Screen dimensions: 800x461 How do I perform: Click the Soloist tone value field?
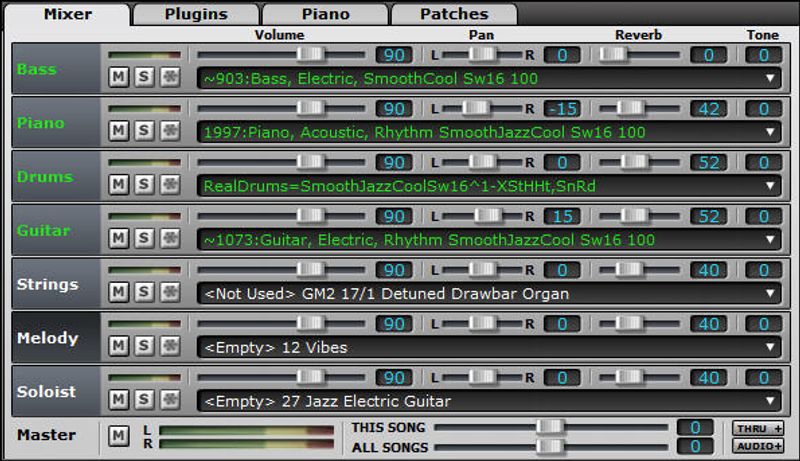point(764,377)
